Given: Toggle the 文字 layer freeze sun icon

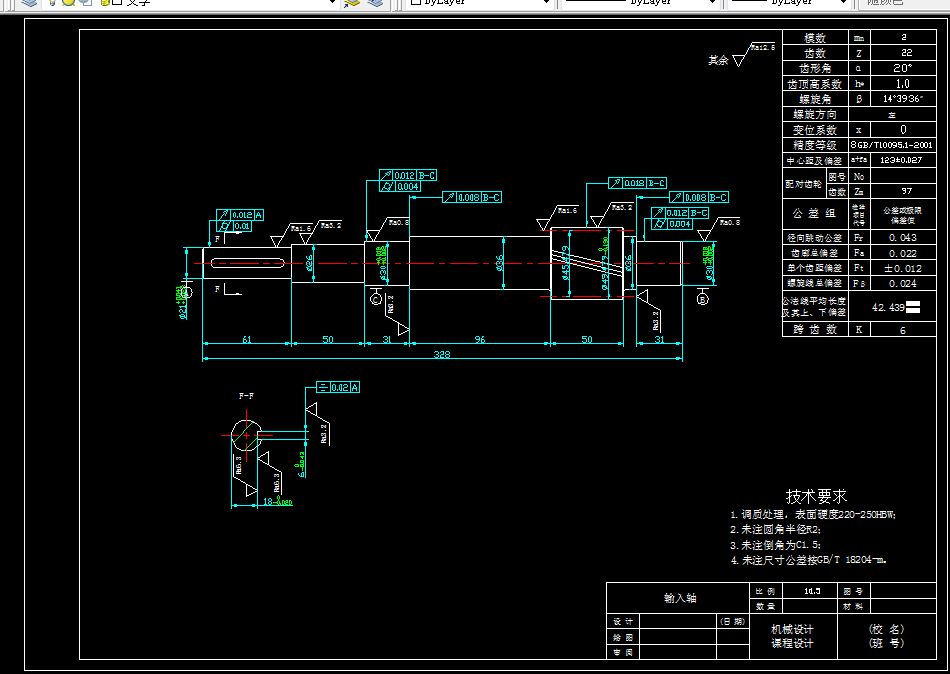Looking at the screenshot, I should 68,2.
